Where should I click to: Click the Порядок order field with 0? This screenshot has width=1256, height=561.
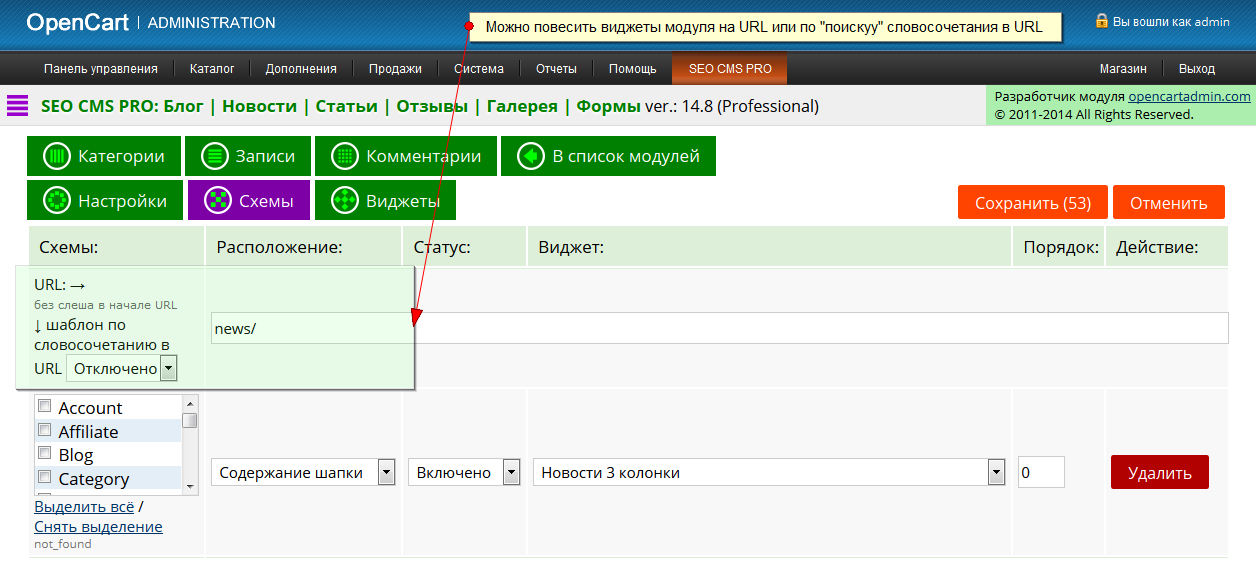pos(1040,472)
